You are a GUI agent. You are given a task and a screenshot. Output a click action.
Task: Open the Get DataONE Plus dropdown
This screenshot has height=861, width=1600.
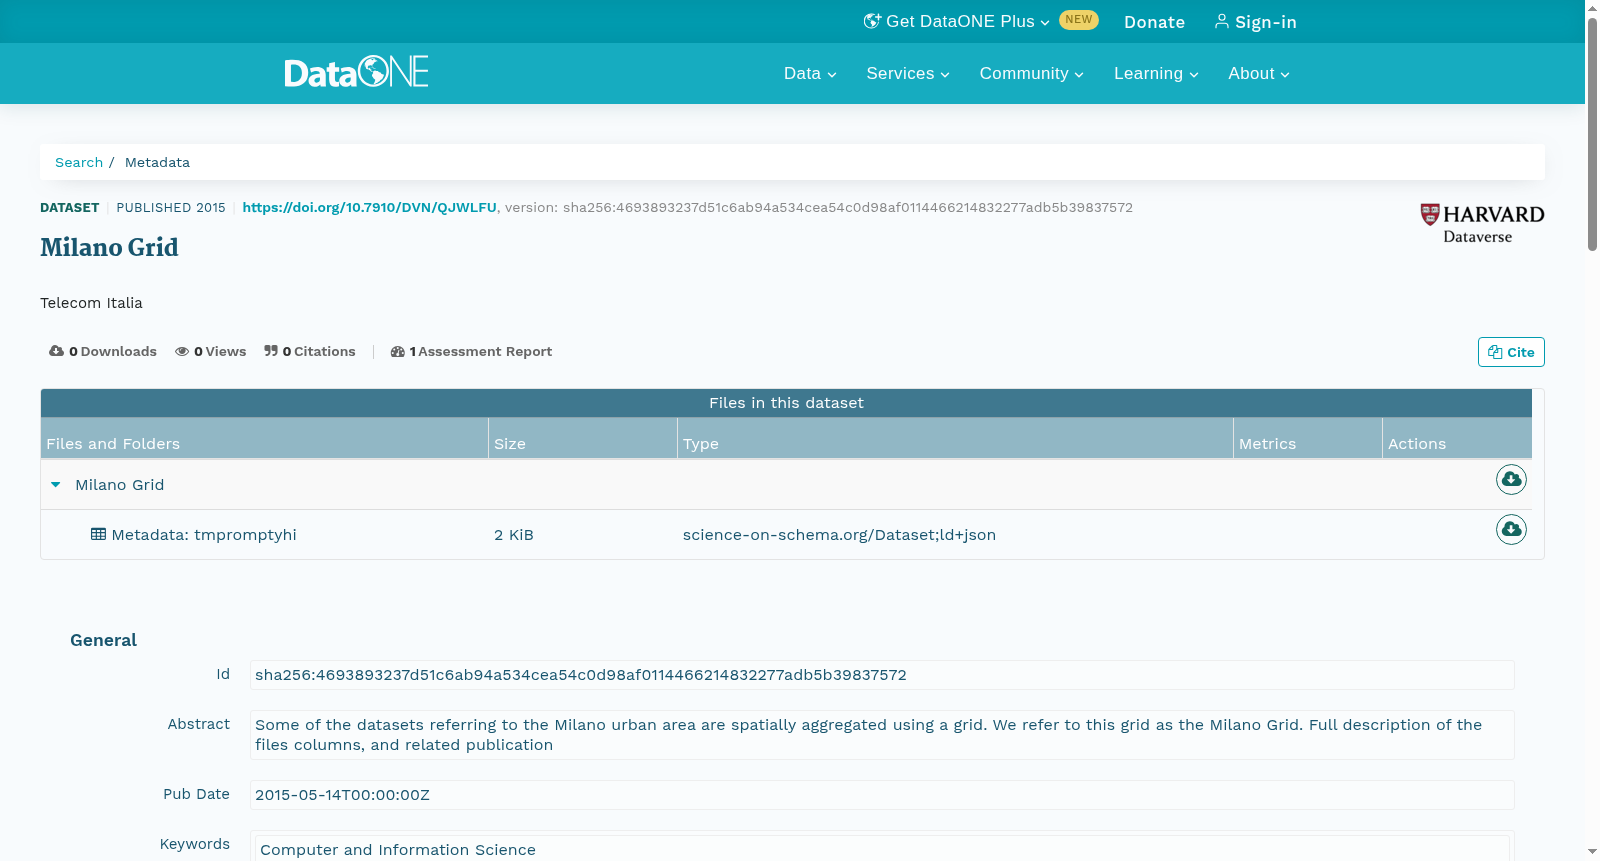[957, 21]
